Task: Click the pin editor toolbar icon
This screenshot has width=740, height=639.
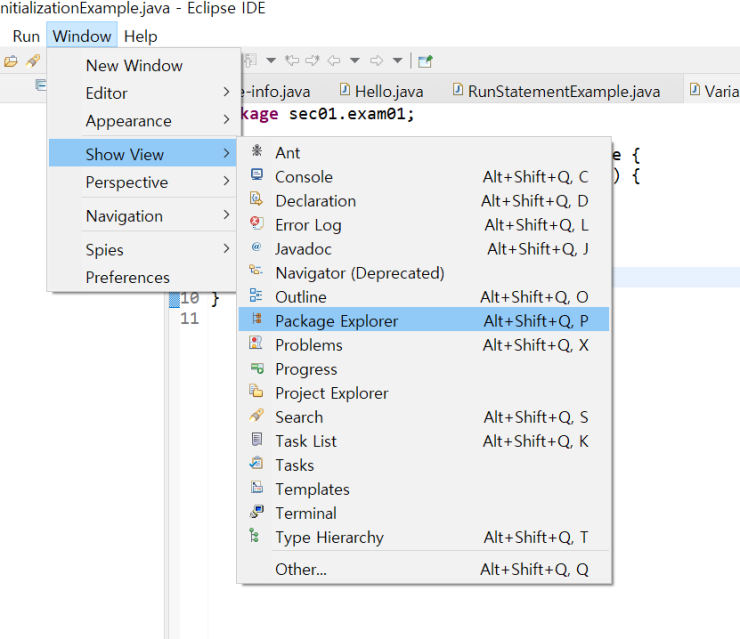Action: [x=425, y=61]
